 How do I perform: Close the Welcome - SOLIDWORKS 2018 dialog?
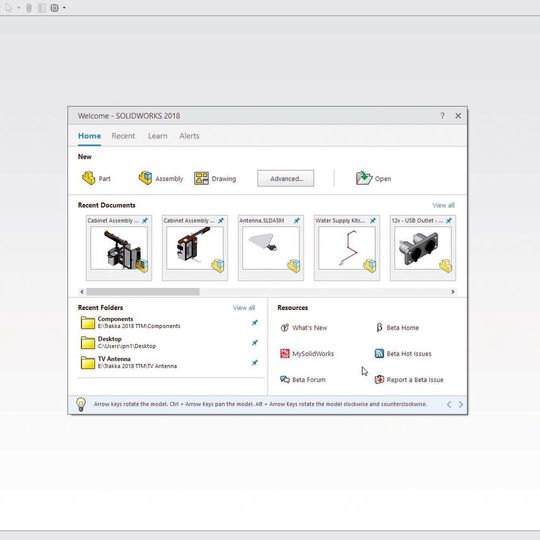[458, 116]
